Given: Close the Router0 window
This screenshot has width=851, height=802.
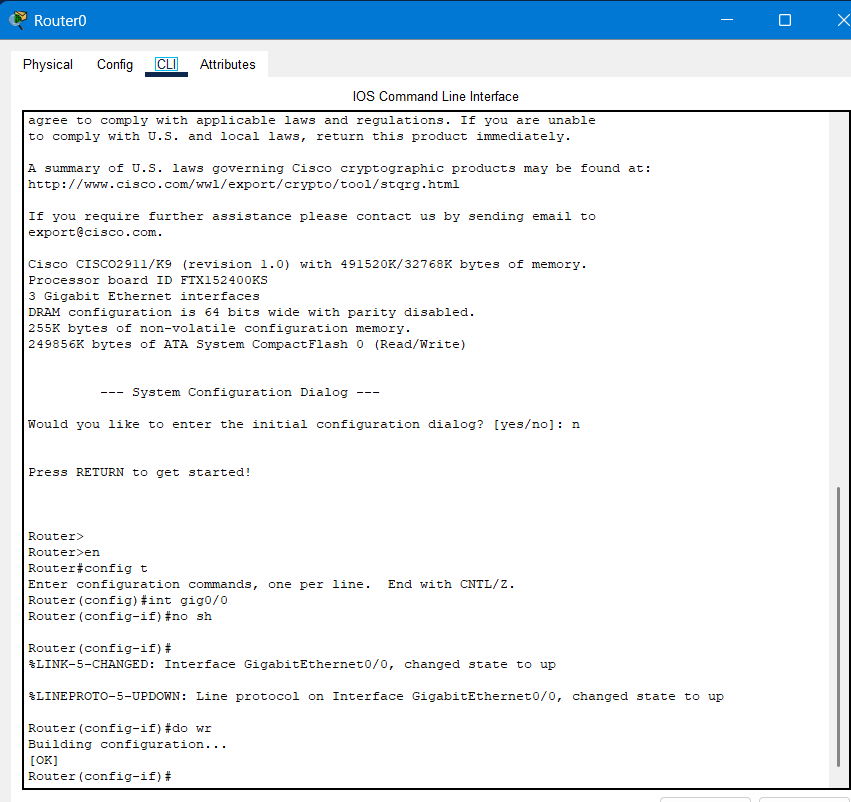Looking at the screenshot, I should click(x=843, y=20).
